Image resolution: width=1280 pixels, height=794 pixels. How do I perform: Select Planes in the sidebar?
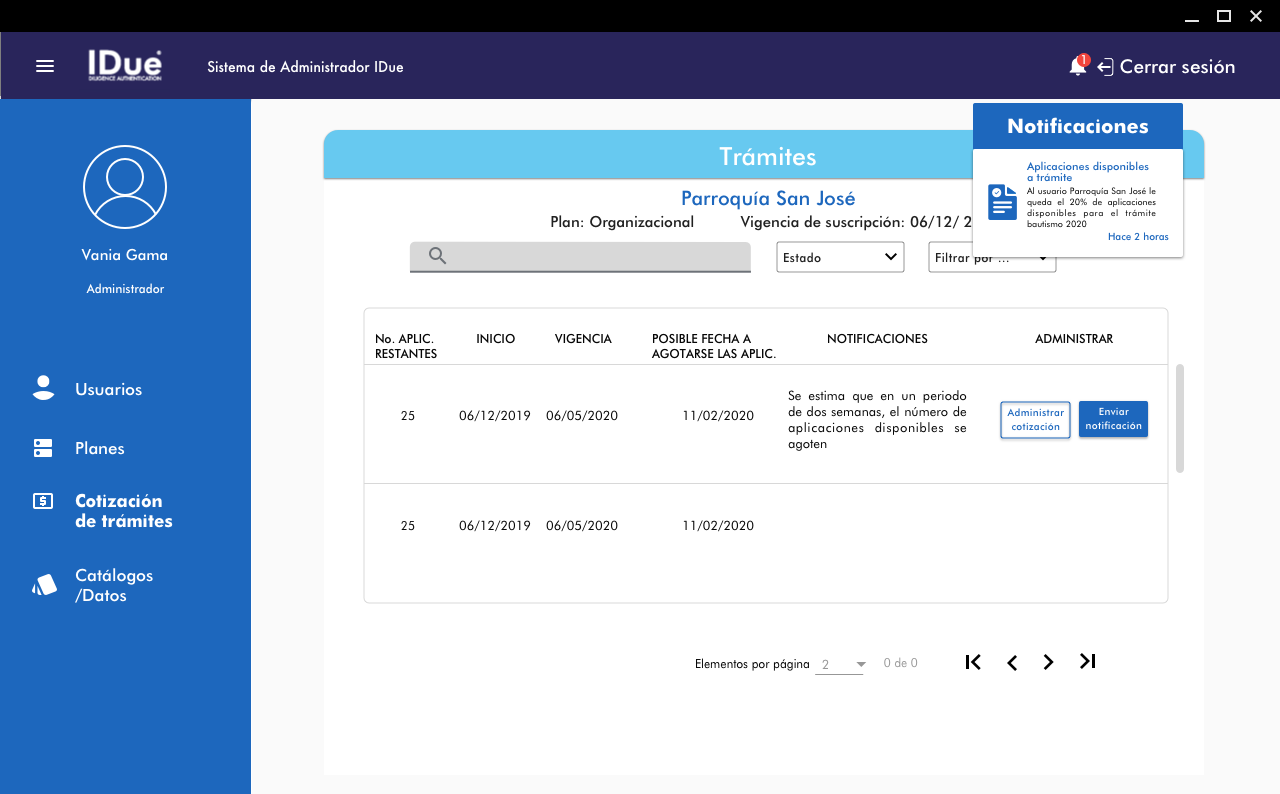pyautogui.click(x=99, y=448)
